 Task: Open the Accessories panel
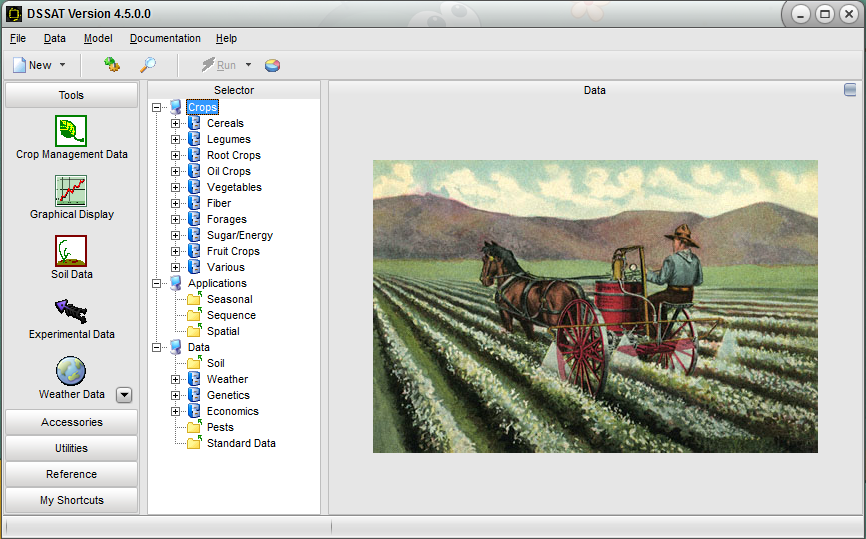coord(71,422)
